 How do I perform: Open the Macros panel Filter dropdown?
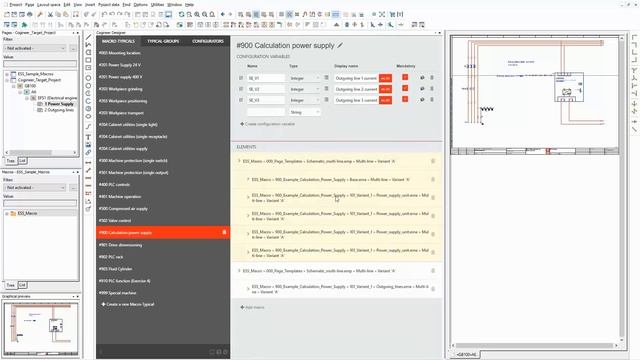coord(35,188)
